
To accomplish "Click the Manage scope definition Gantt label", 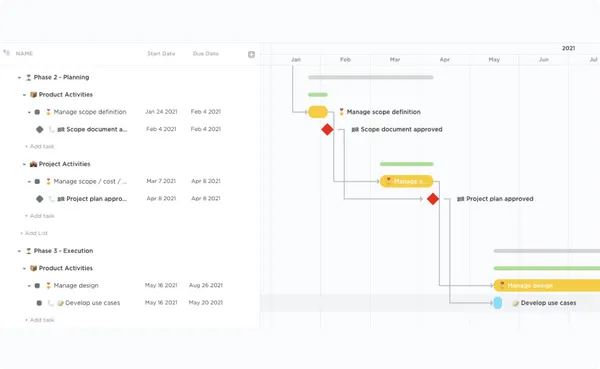I will click(x=383, y=112).
